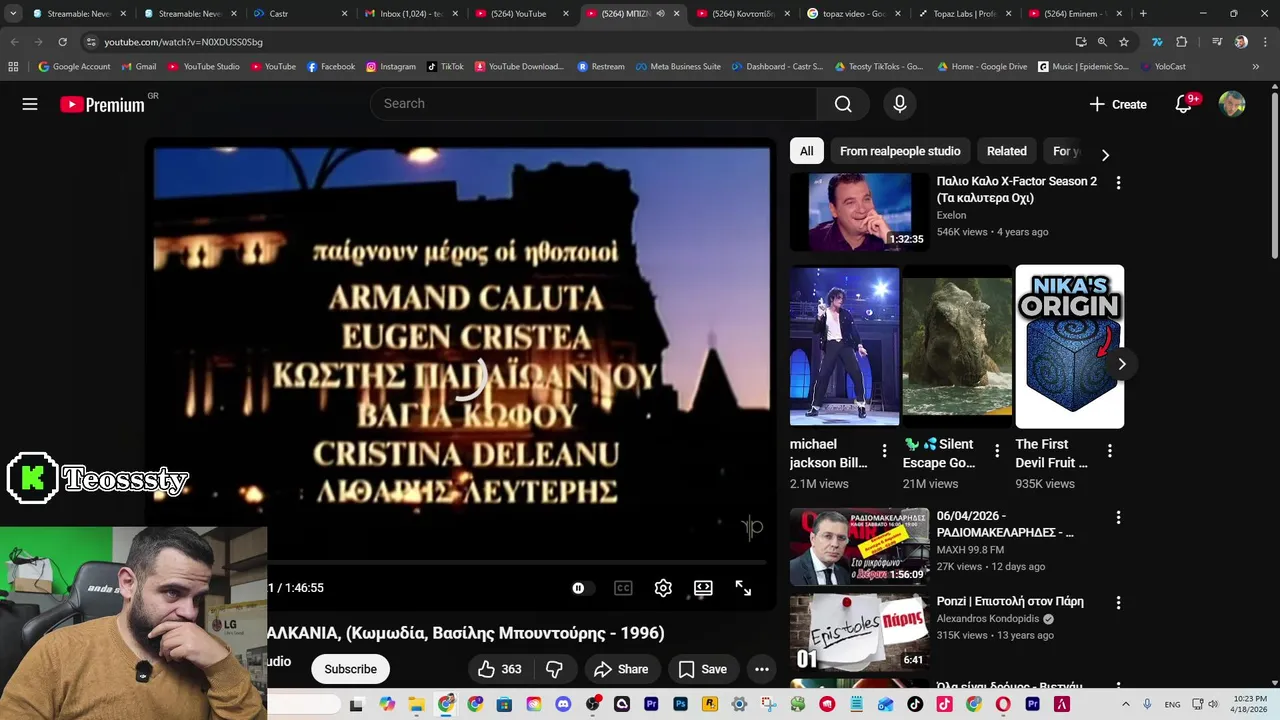This screenshot has height=720, width=1280.
Task: Subscribe to the channel
Action: (351, 669)
